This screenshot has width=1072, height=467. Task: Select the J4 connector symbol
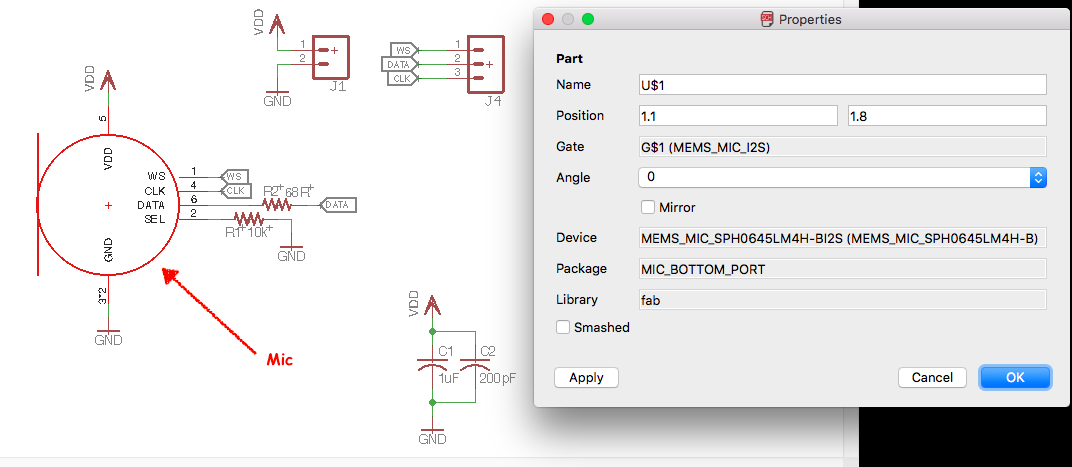[486, 64]
